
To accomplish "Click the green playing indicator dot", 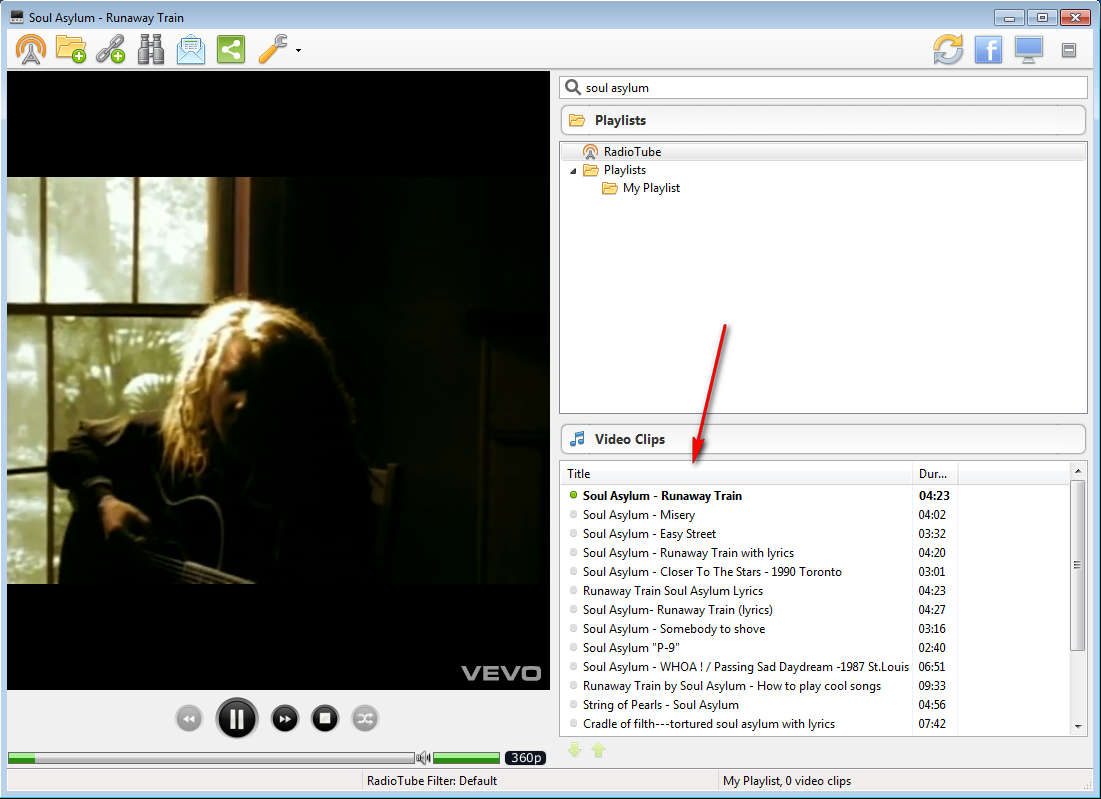I will tap(574, 495).
